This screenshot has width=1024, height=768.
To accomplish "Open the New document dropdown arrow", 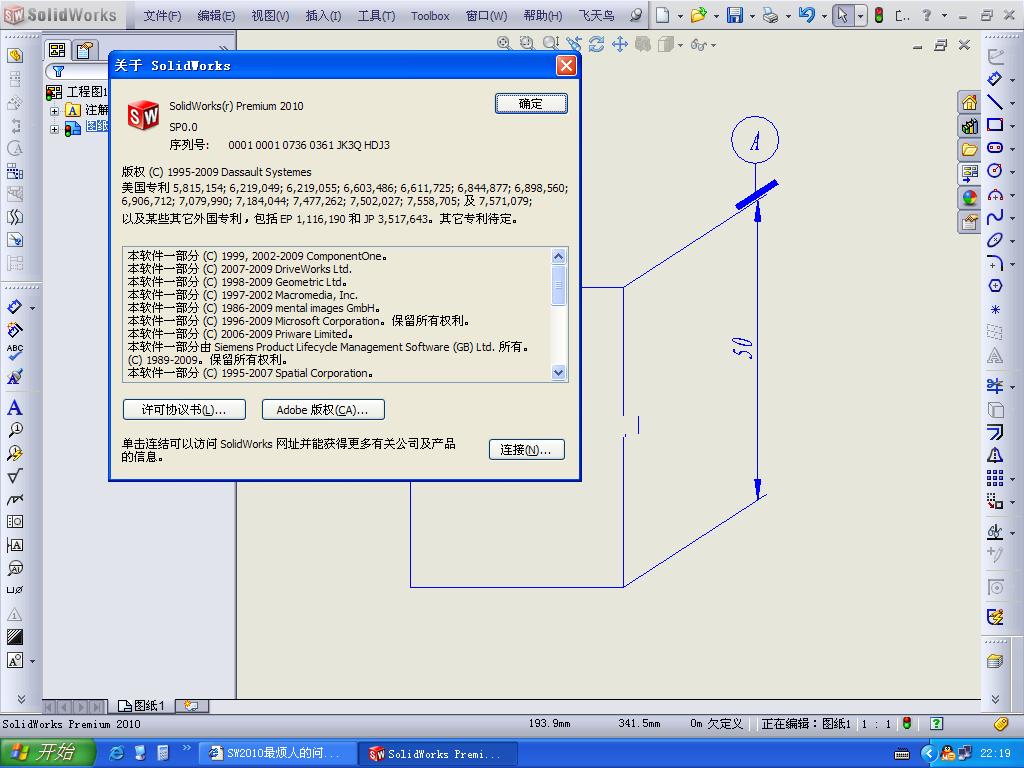I will tap(680, 16).
